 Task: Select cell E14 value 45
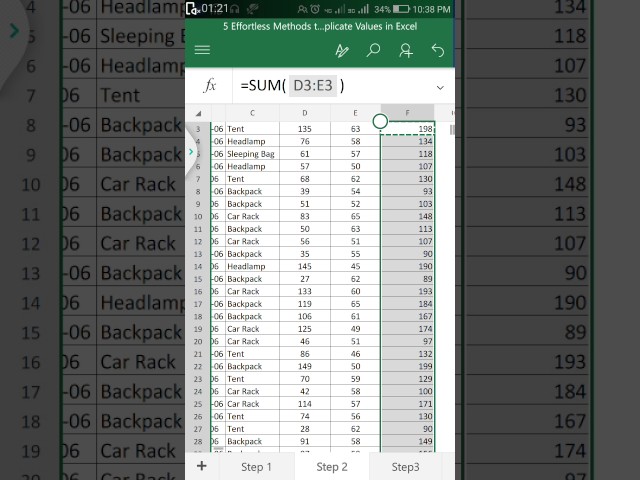coord(355,267)
